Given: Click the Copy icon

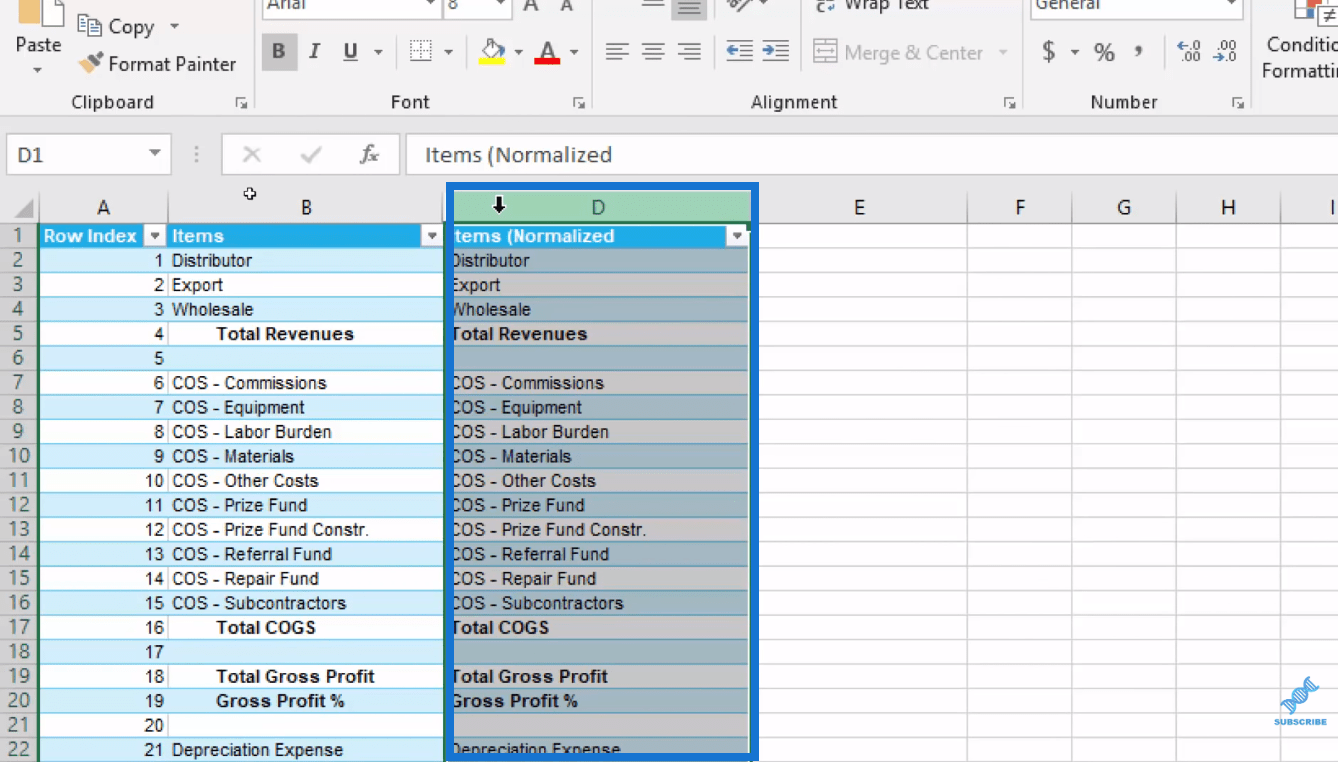Looking at the screenshot, I should coord(90,26).
